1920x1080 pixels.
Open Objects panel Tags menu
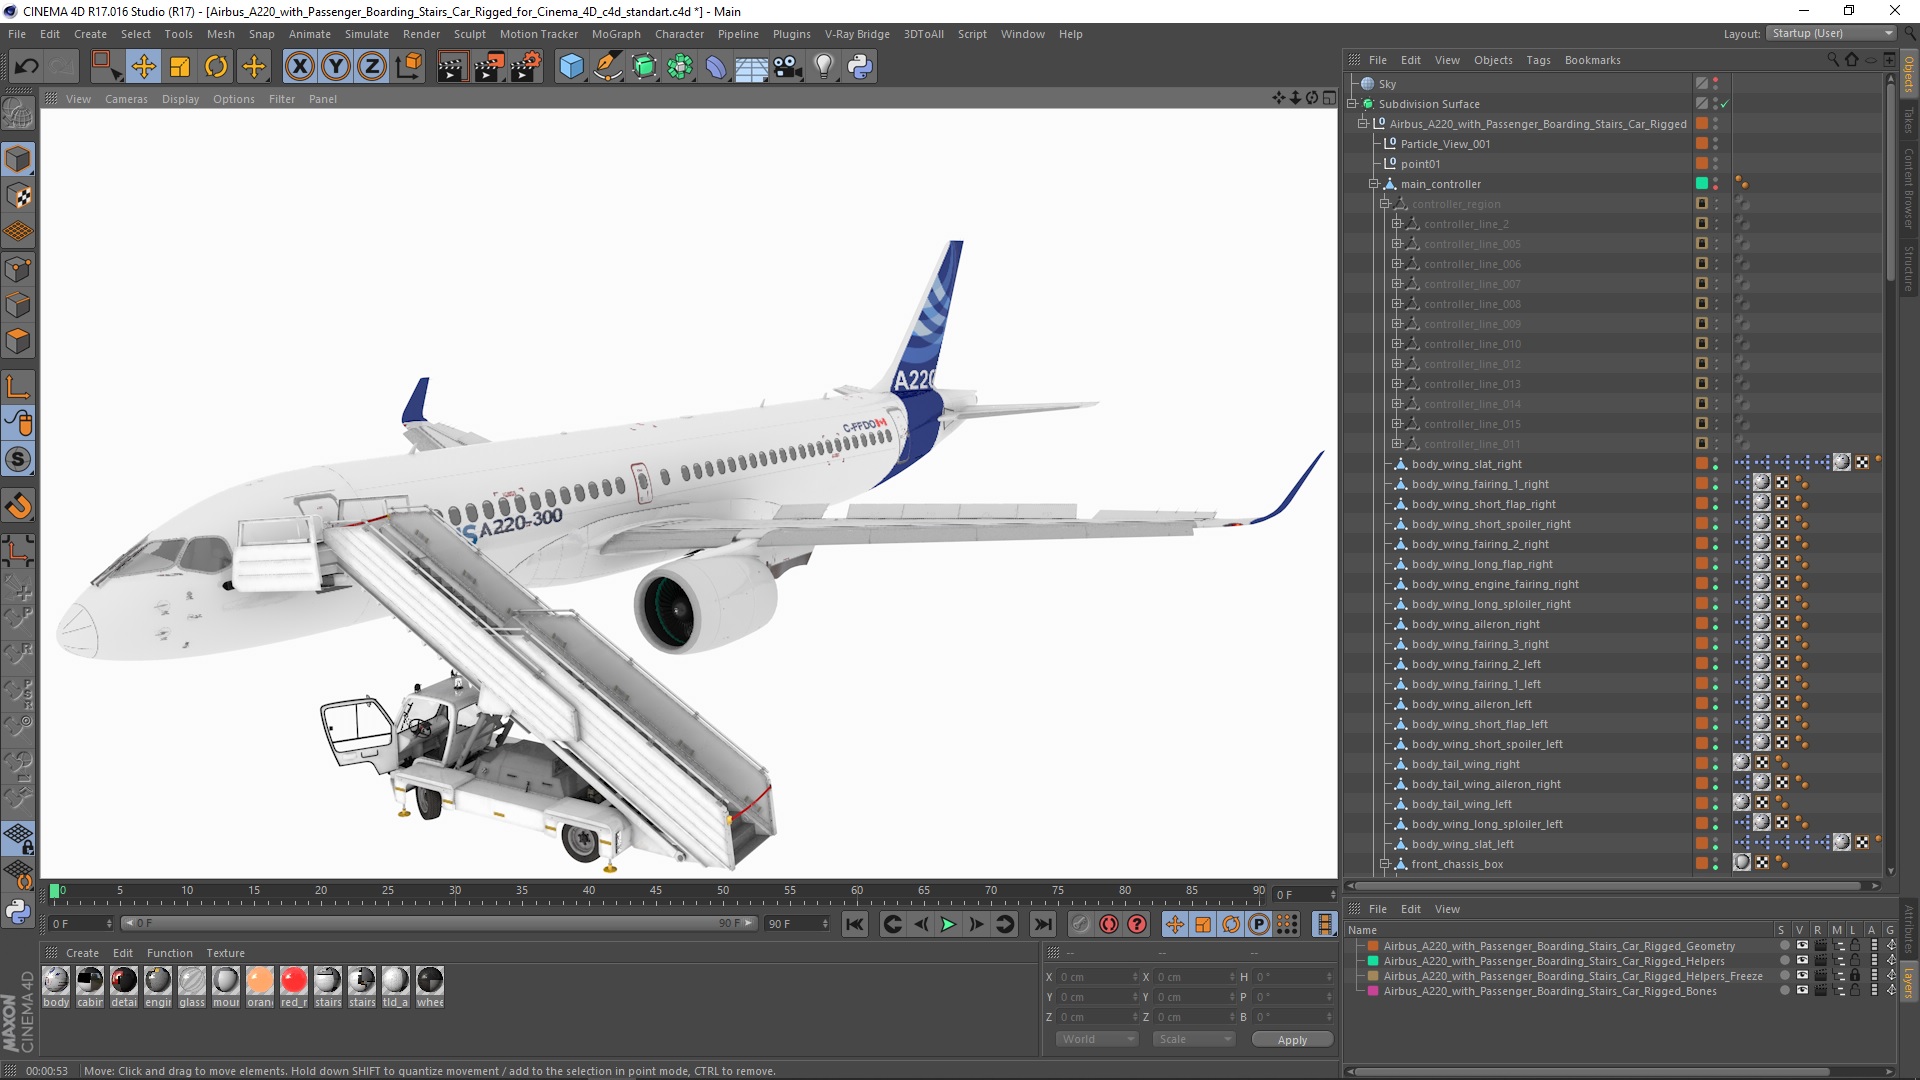pos(1538,60)
